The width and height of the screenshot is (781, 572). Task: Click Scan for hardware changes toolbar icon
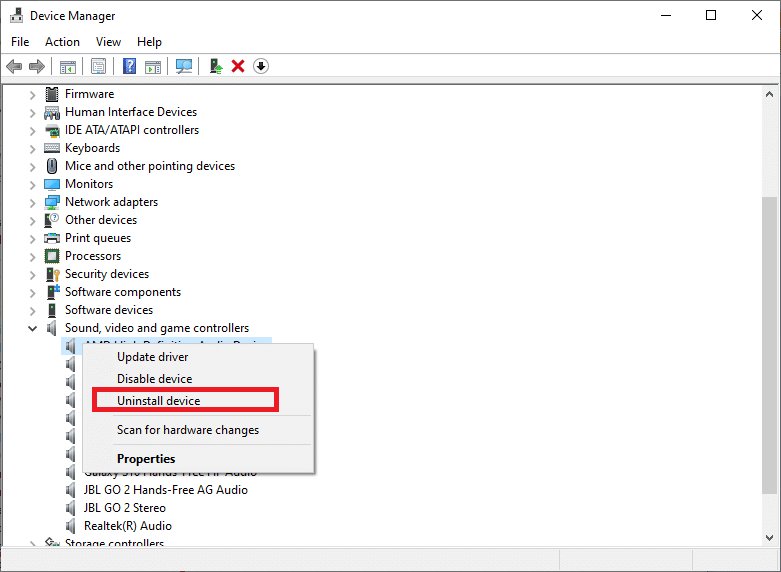coord(184,66)
